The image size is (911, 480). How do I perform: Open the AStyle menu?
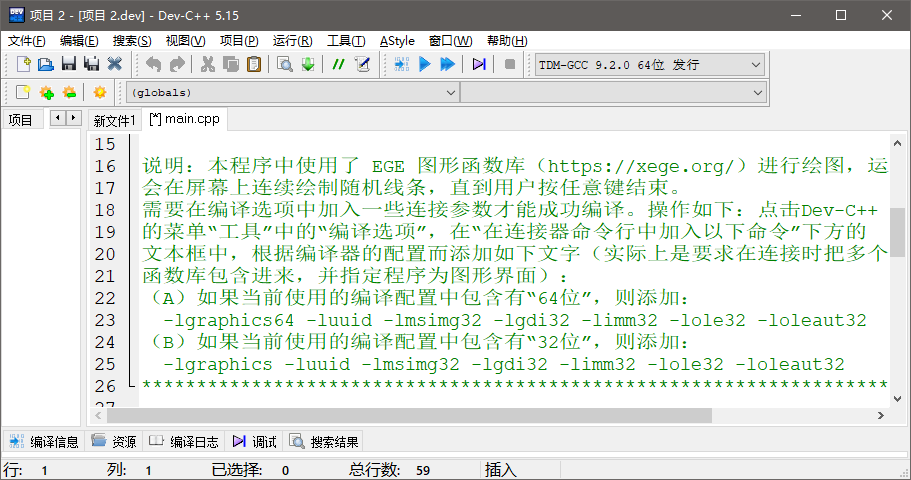[397, 41]
